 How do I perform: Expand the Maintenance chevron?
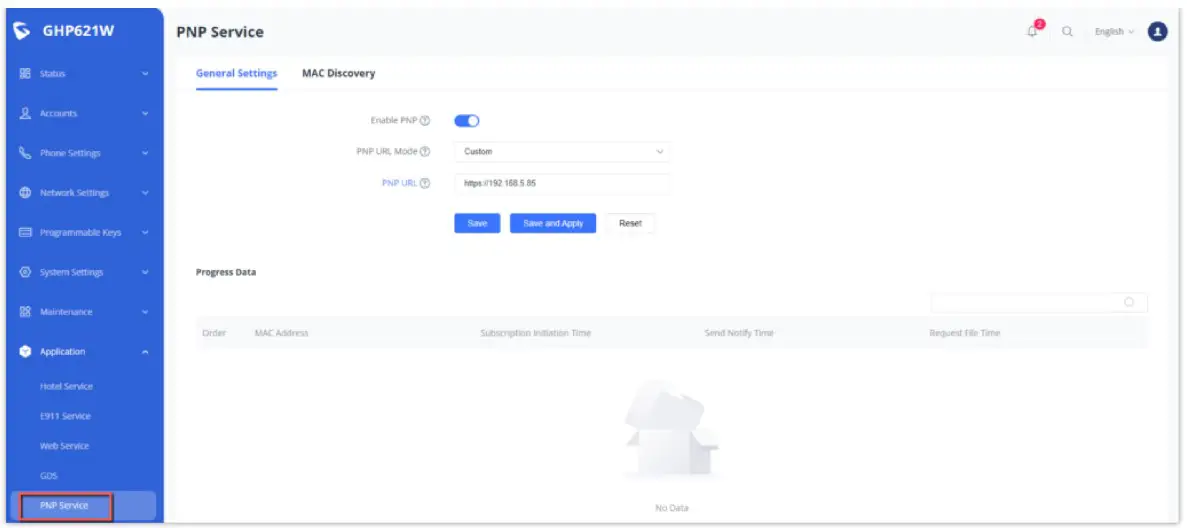(145, 312)
